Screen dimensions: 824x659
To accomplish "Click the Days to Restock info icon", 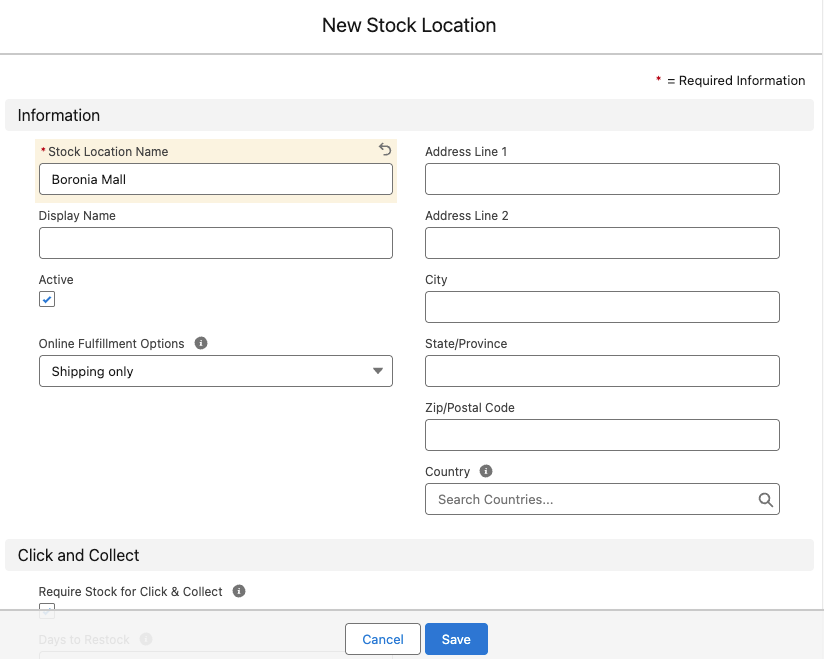I will pyautogui.click(x=146, y=639).
